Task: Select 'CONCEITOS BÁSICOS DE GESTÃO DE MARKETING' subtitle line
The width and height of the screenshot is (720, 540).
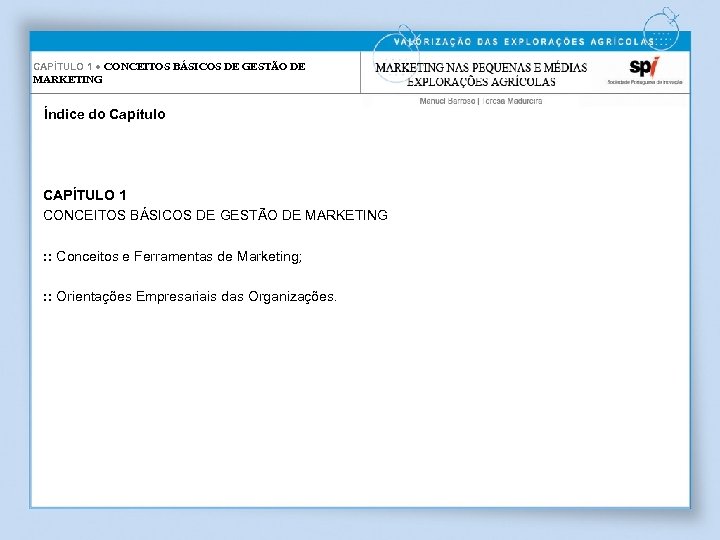Action: pos(215,215)
